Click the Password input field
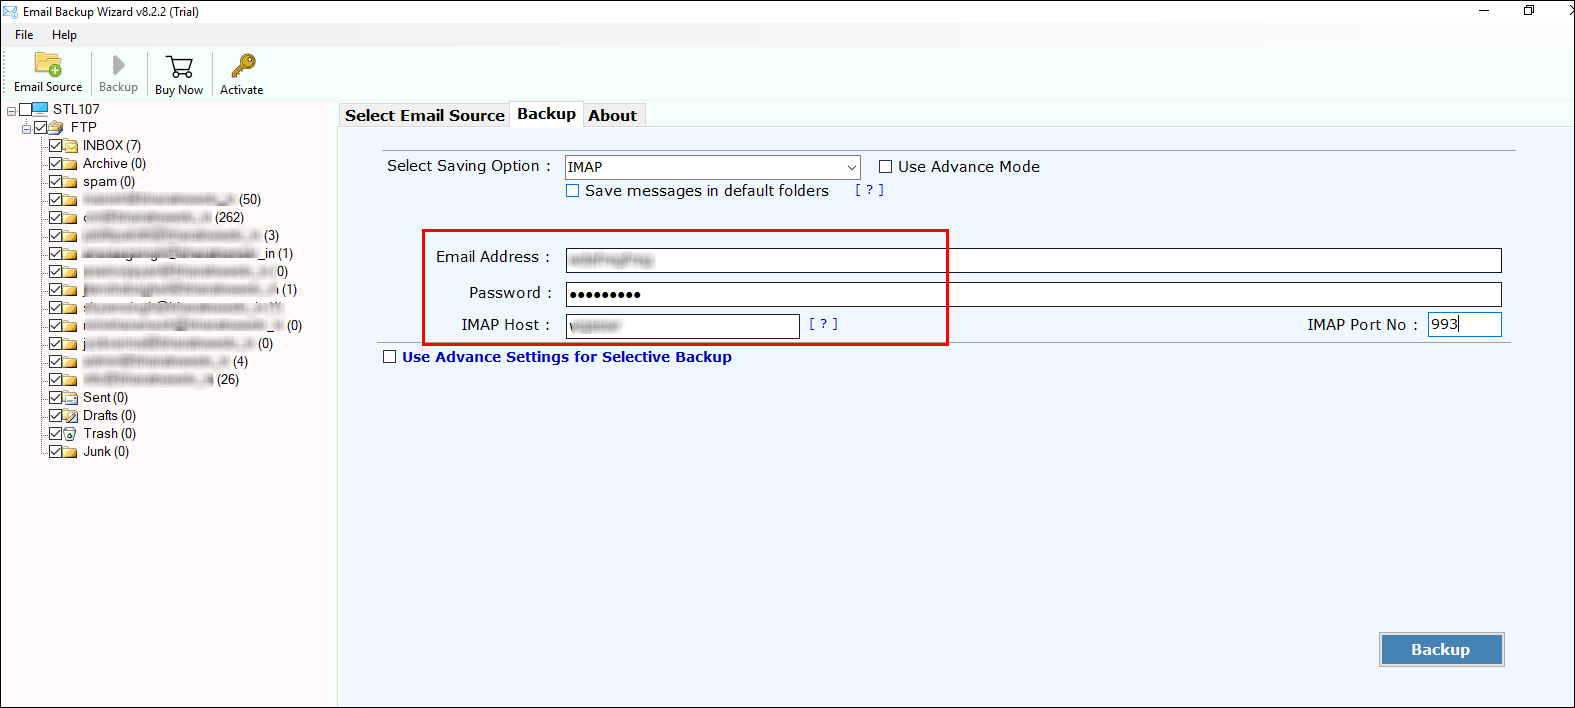The image size is (1575, 708). coord(1034,294)
